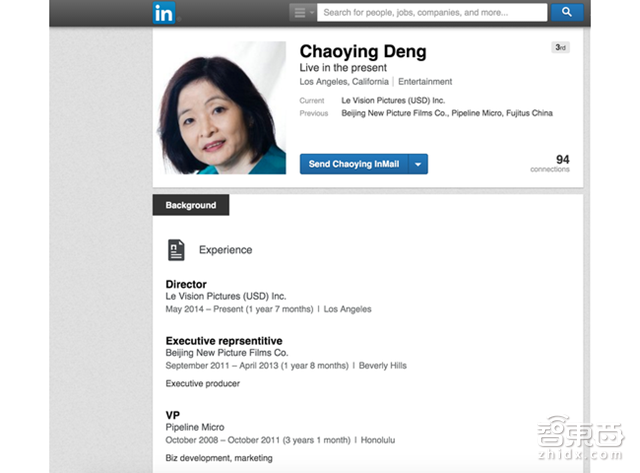Click the Executive producer description
Image resolution: width=640 pixels, height=473 pixels.
click(202, 384)
